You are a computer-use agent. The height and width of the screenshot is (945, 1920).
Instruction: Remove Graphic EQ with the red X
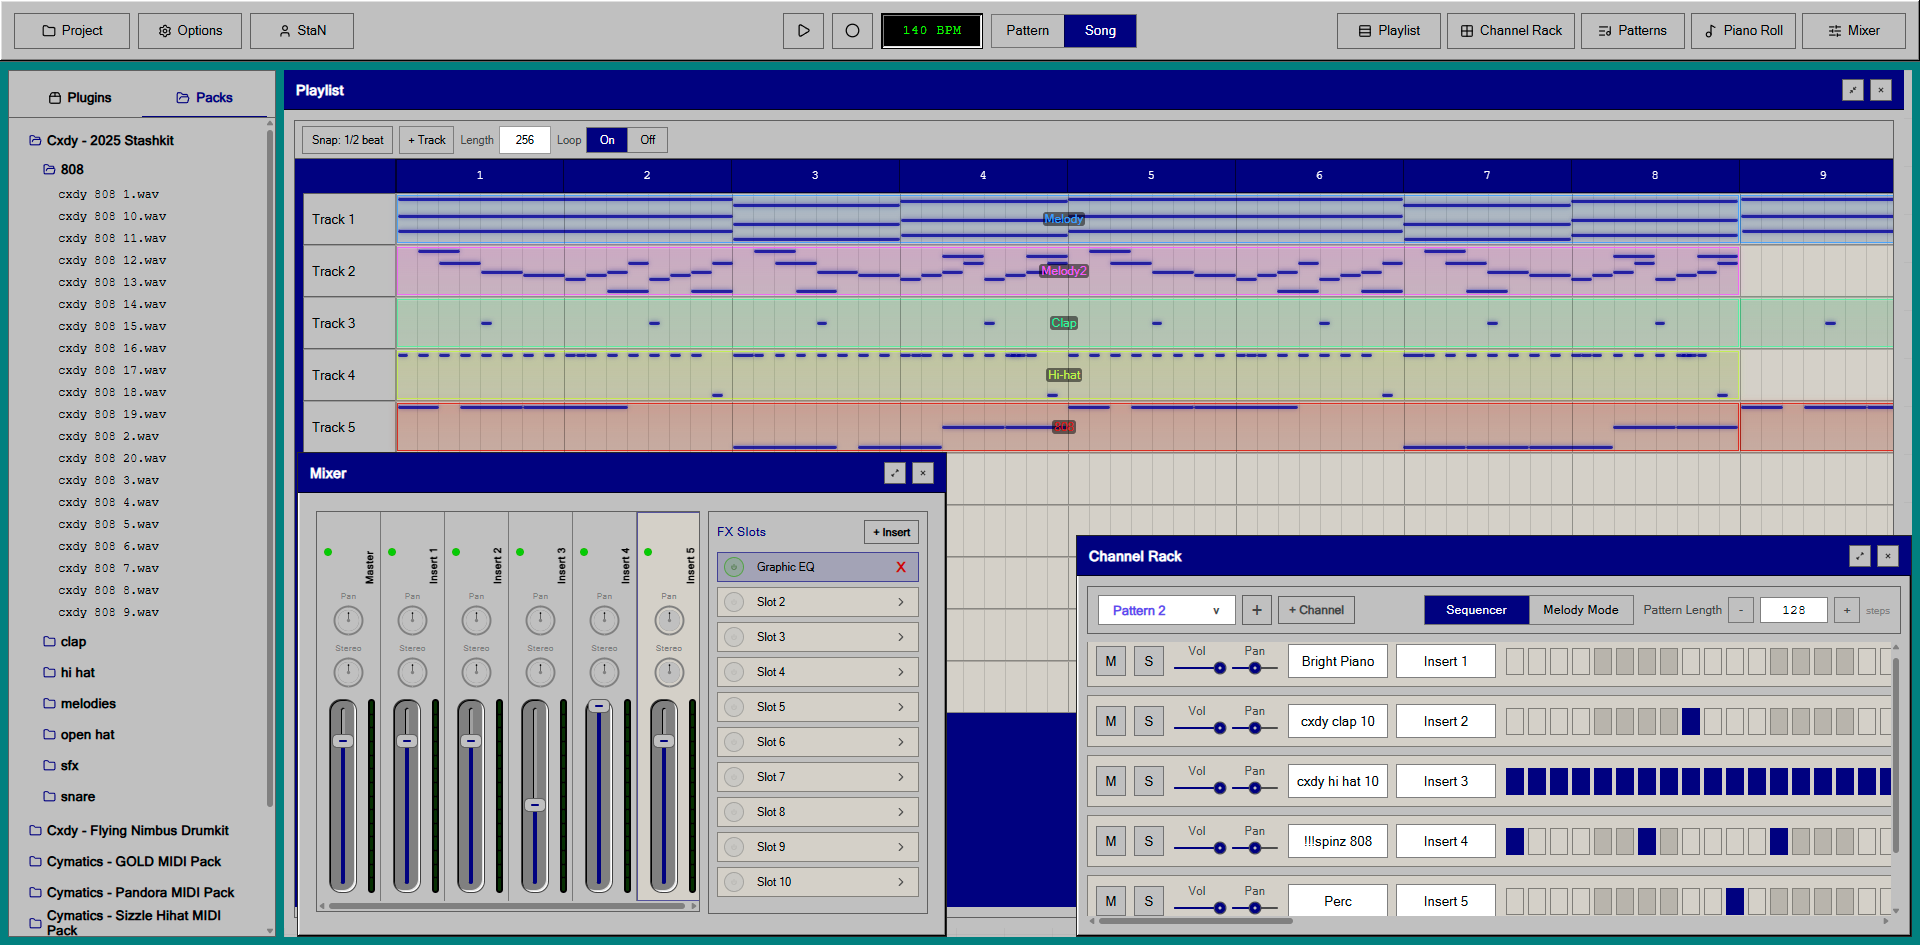[x=901, y=567]
